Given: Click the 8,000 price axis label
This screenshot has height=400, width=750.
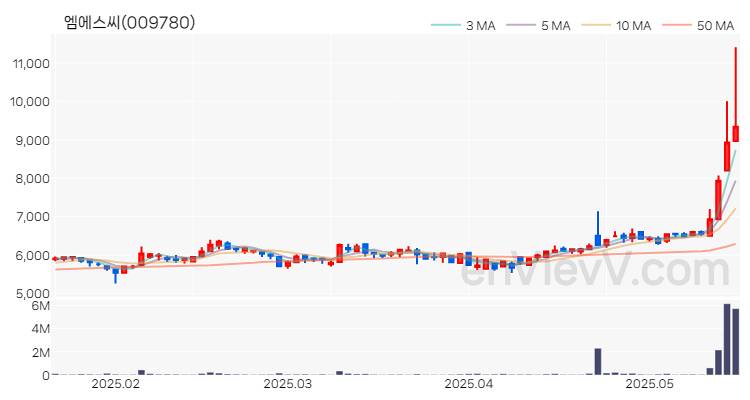Looking at the screenshot, I should 32,178.
